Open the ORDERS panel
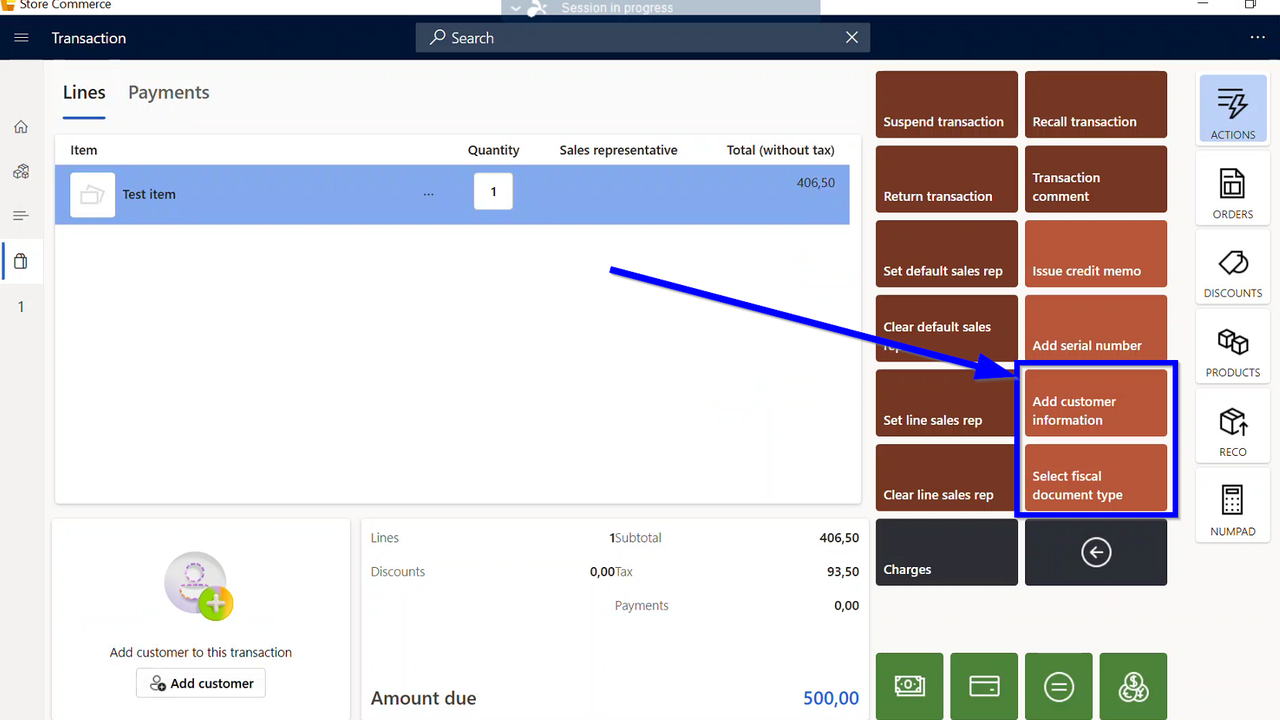Viewport: 1280px width, 720px height. pyautogui.click(x=1233, y=188)
